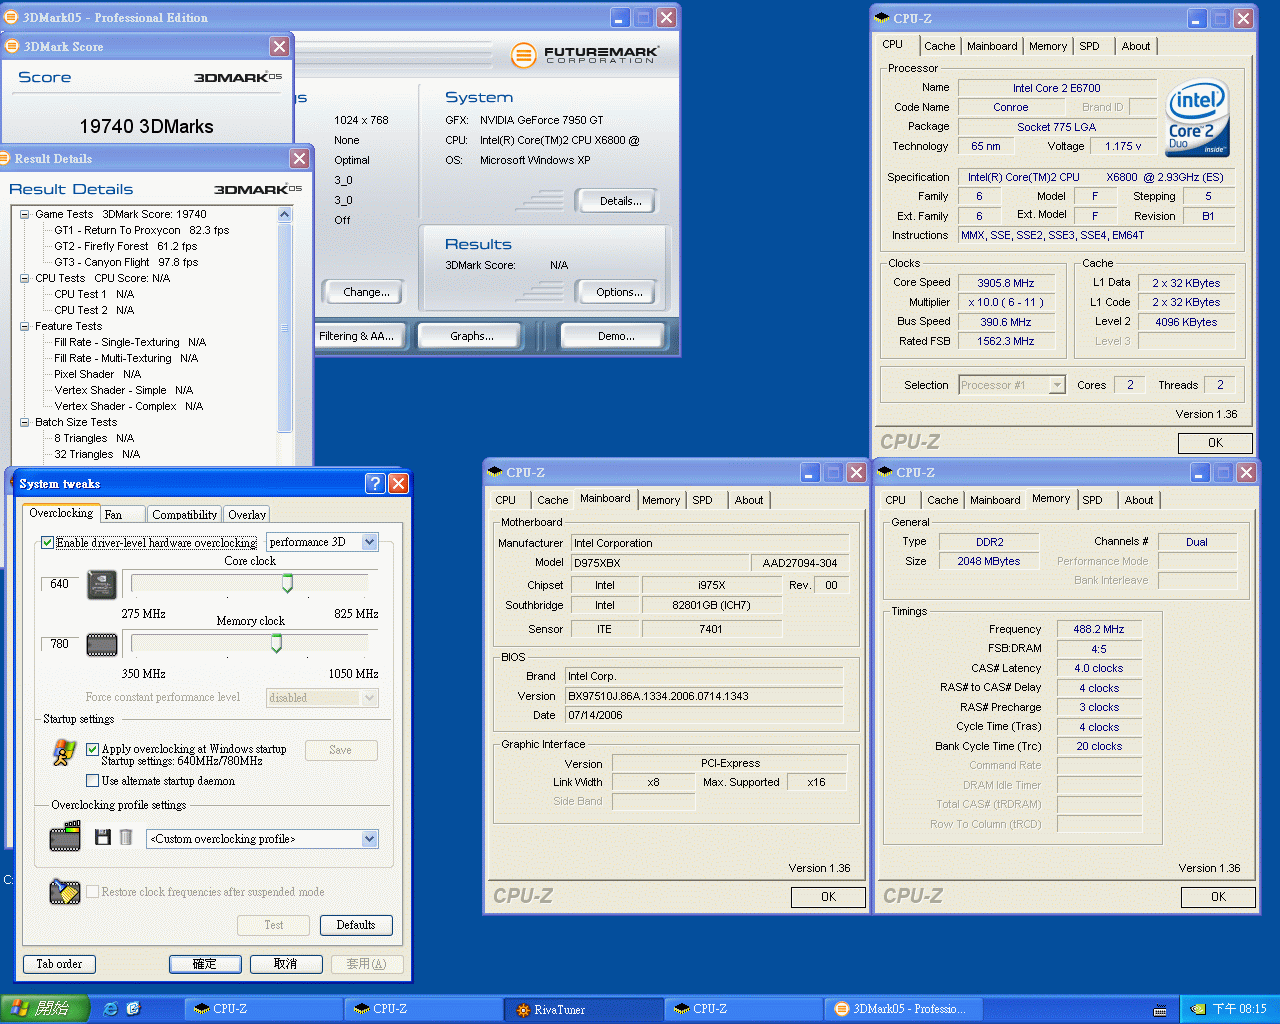The width and height of the screenshot is (1280, 1024).
Task: Collapse the CPU Tests tree node
Action: click(25, 278)
